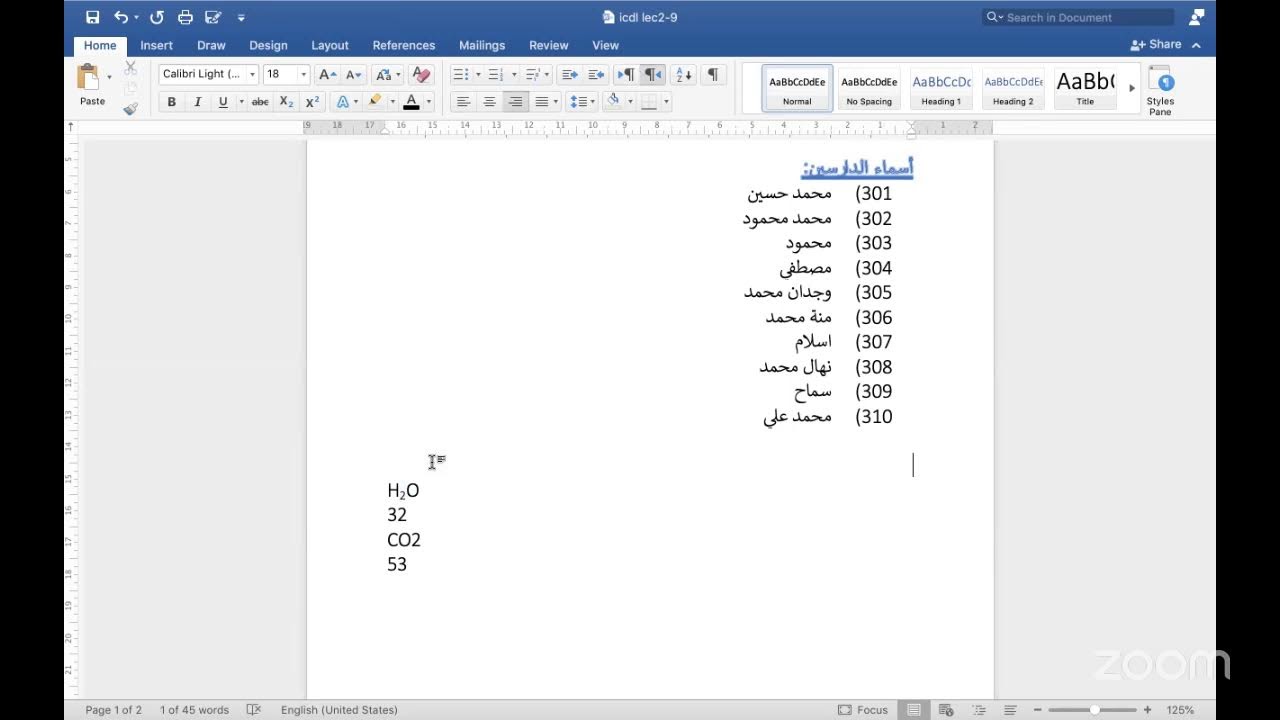The width and height of the screenshot is (1280, 720).
Task: Click the 125% zoom level
Action: 1180,710
